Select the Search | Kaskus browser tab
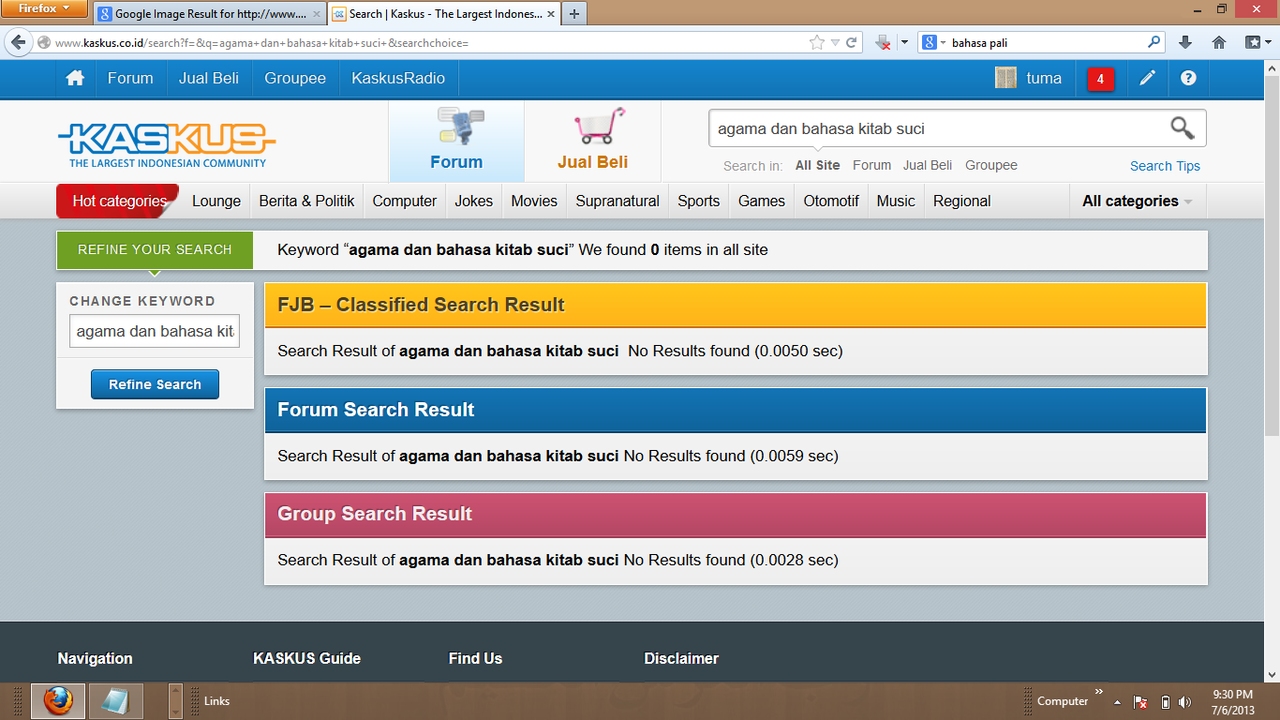The image size is (1280, 720). [443, 14]
